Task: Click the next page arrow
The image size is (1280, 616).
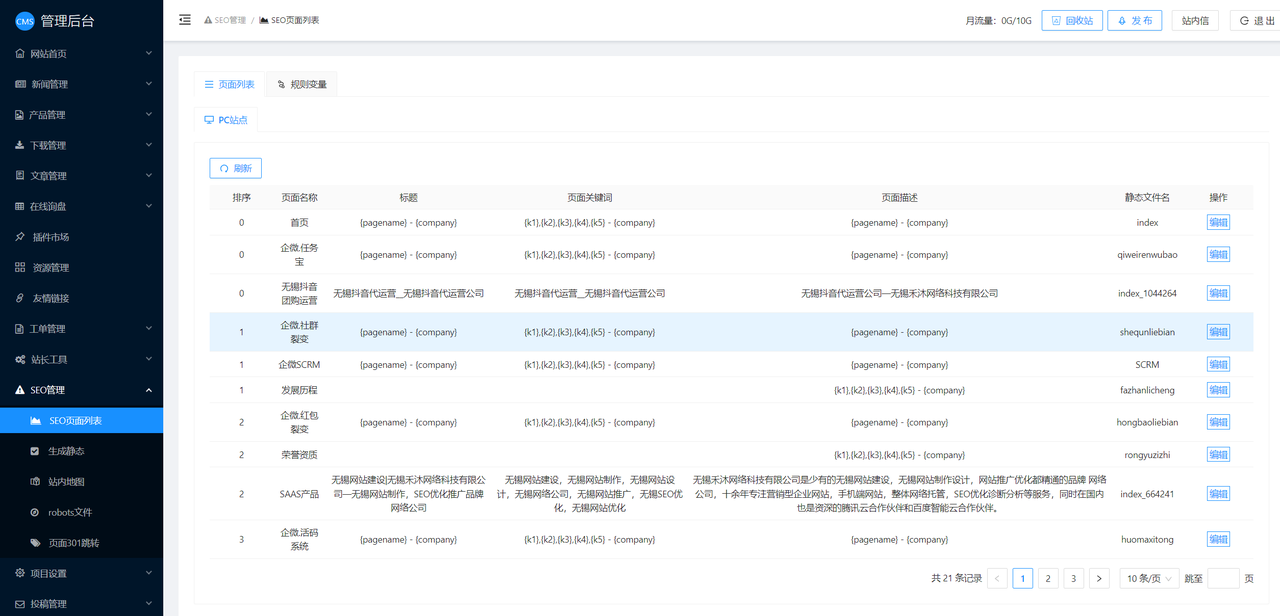Action: click(x=1099, y=578)
